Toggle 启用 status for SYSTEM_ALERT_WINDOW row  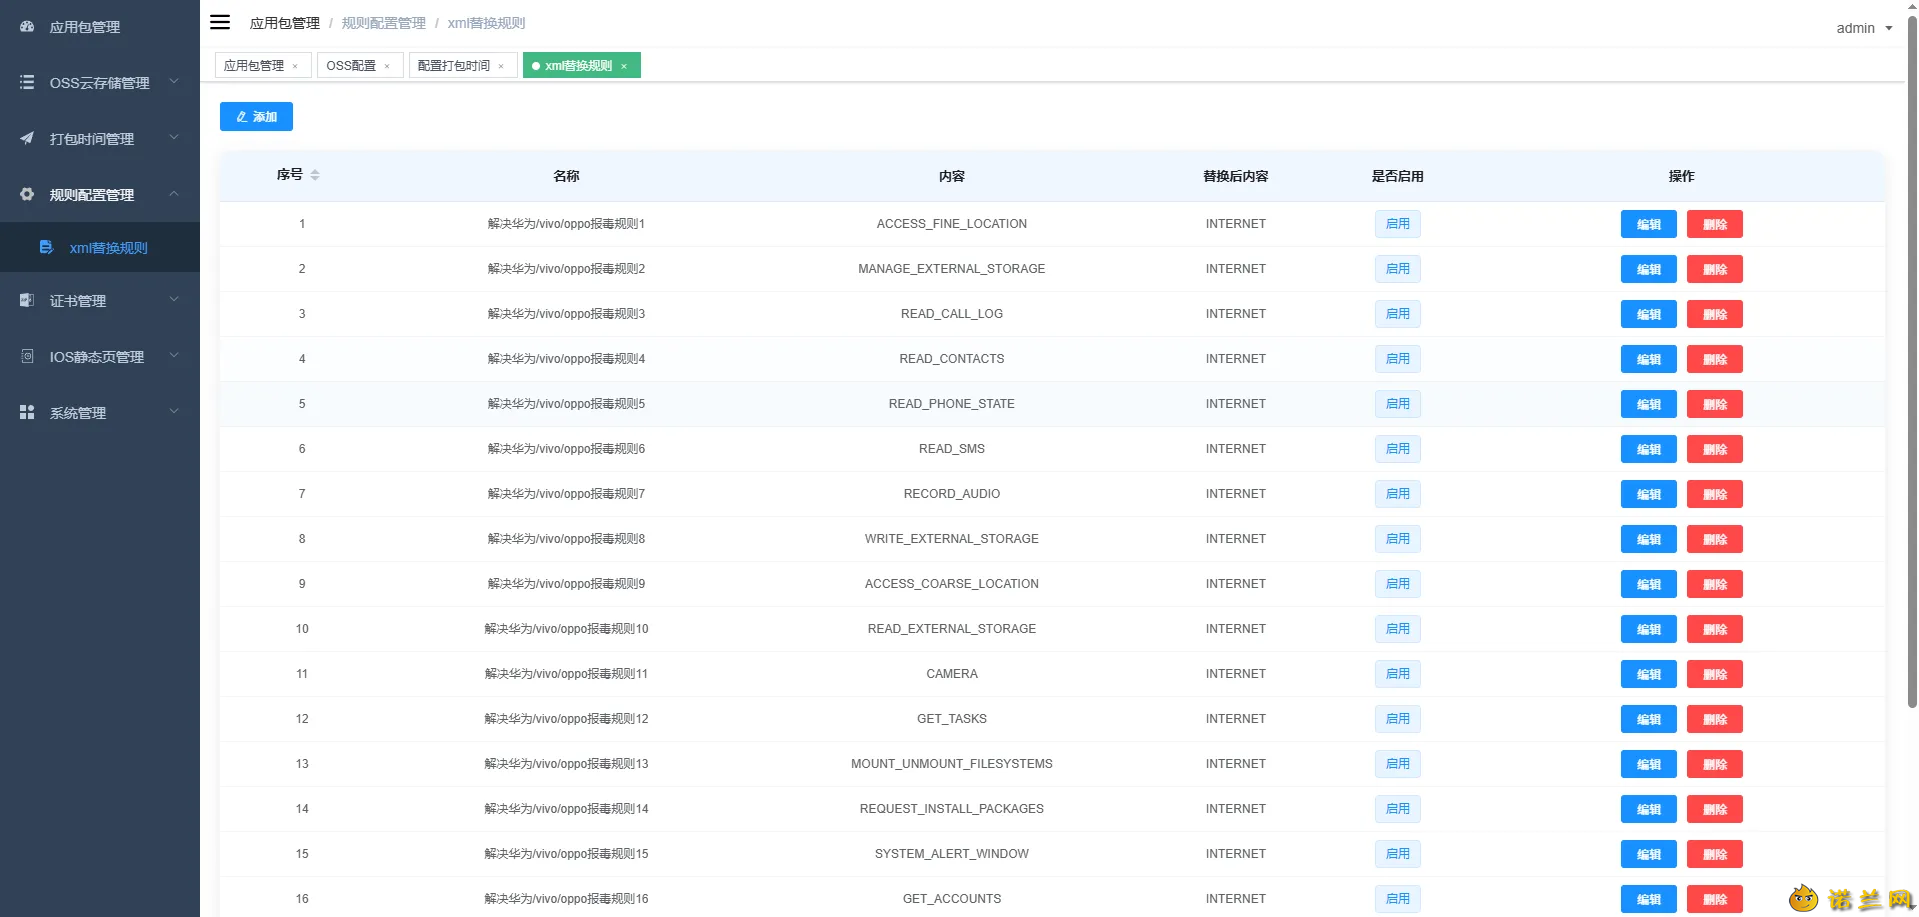(1397, 854)
